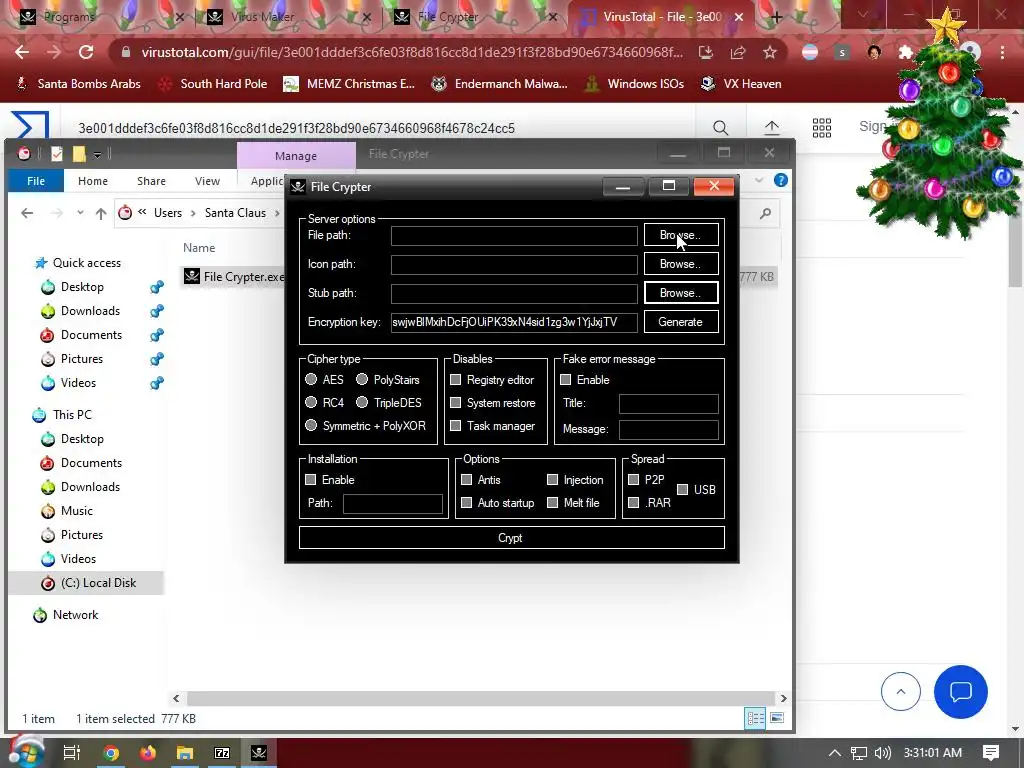
Task: Click Browse for File path
Action: pos(680,235)
